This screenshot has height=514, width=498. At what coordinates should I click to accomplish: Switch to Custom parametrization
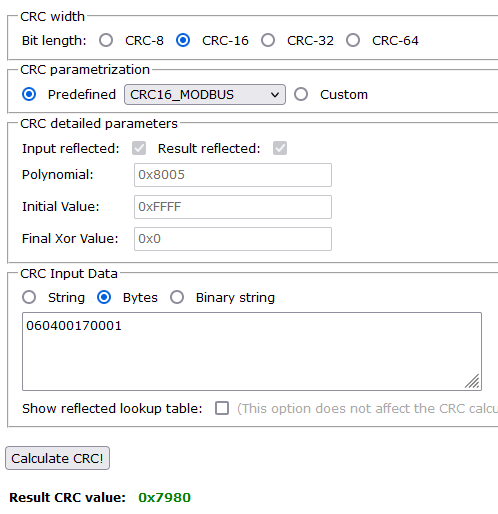301,94
